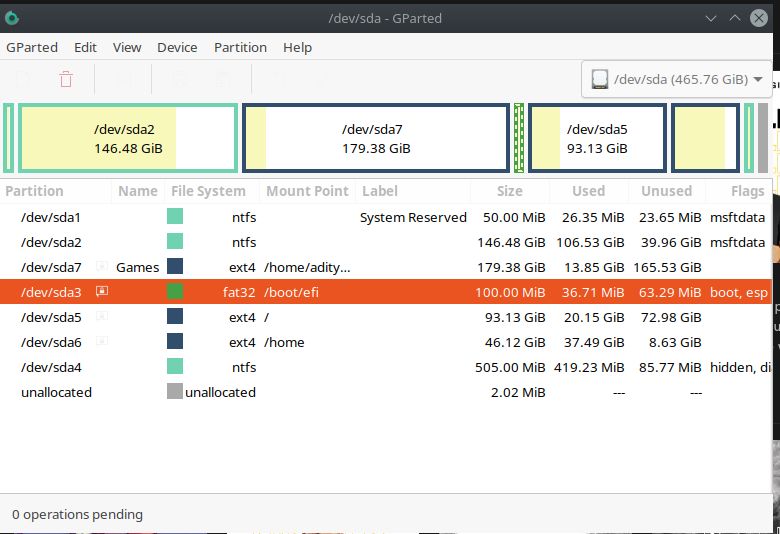Select /dev/sda7 block in the disk map
The image size is (780, 534).
(x=376, y=138)
